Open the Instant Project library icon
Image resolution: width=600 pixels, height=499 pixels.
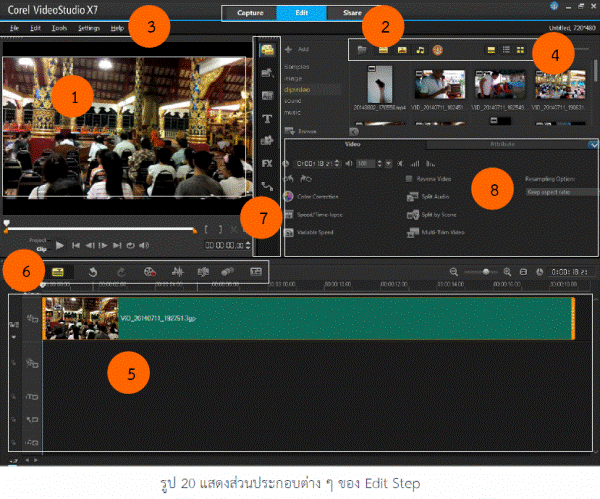(267, 73)
